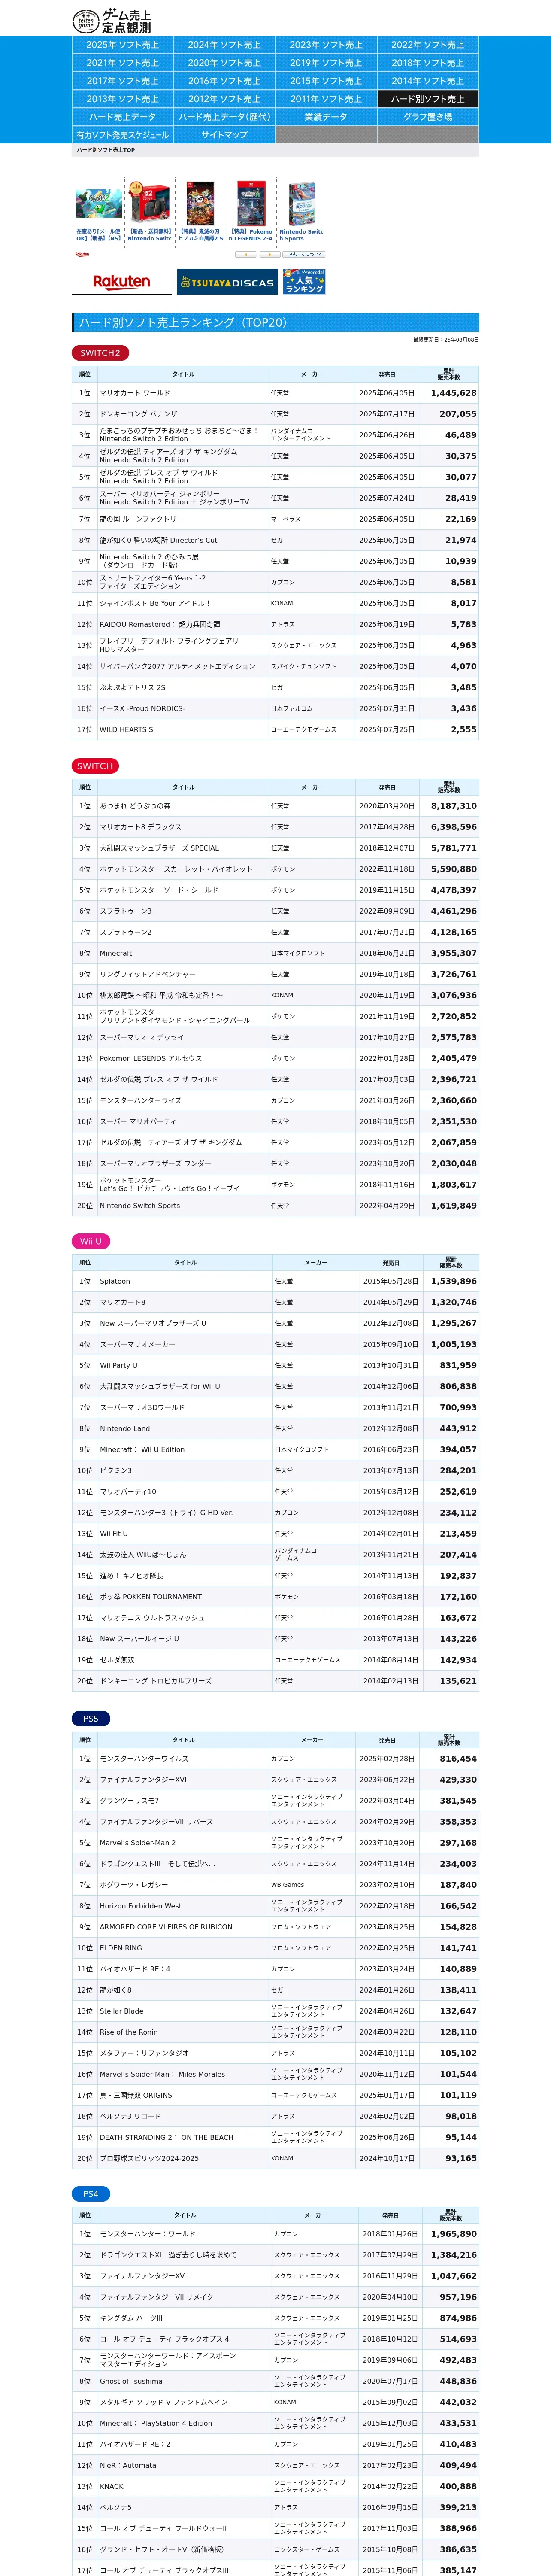Open the Rakuten banner
The height and width of the screenshot is (2576, 551).
pyautogui.click(x=121, y=282)
